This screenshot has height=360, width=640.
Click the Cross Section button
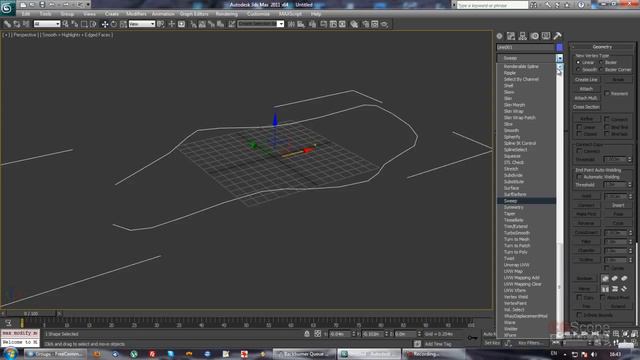click(x=586, y=107)
